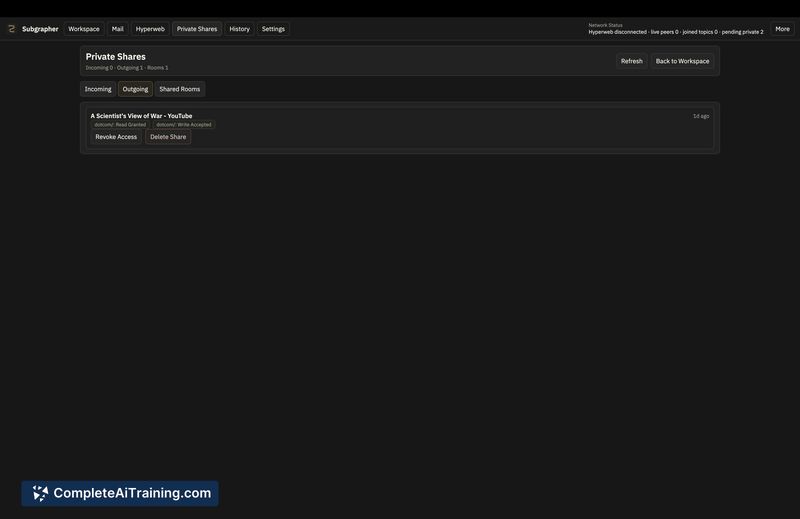Image resolution: width=800 pixels, height=519 pixels.
Task: Click Back to Workspace
Action: click(x=682, y=61)
